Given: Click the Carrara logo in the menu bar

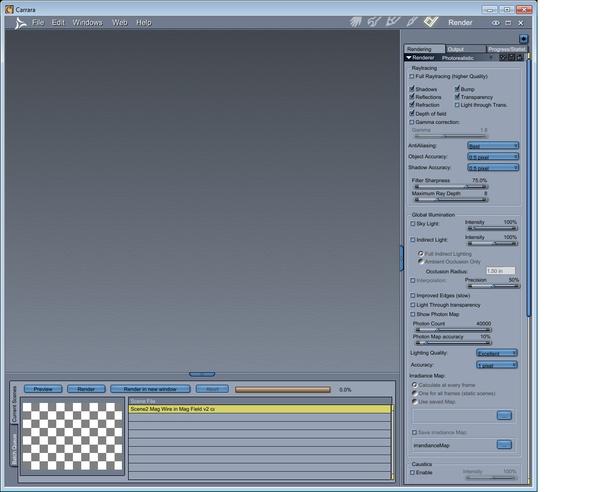Looking at the screenshot, I should pos(20,23).
